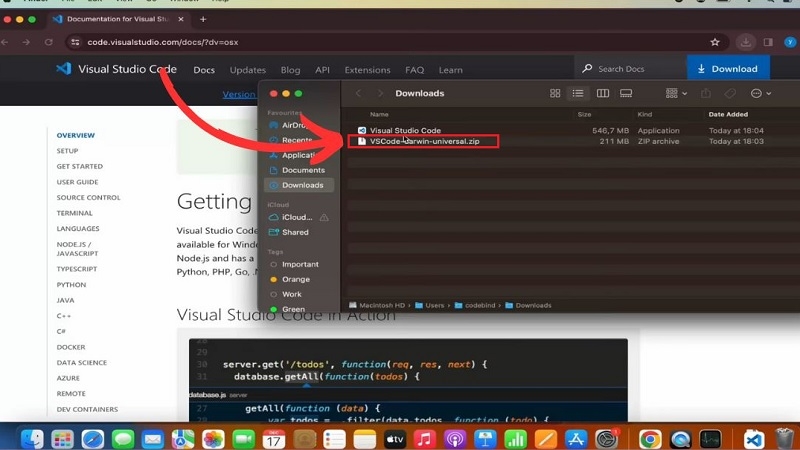800x450 pixels.
Task: Click the iCloud warning icon
Action: [x=324, y=217]
